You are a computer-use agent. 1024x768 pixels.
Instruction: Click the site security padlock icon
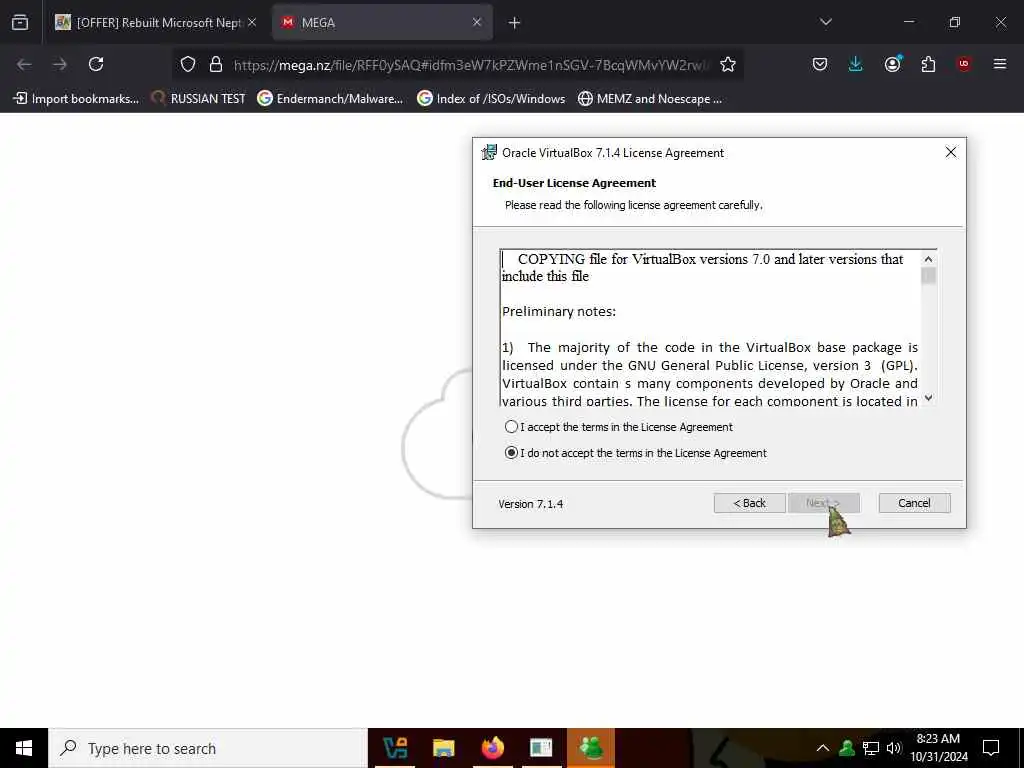[216, 64]
